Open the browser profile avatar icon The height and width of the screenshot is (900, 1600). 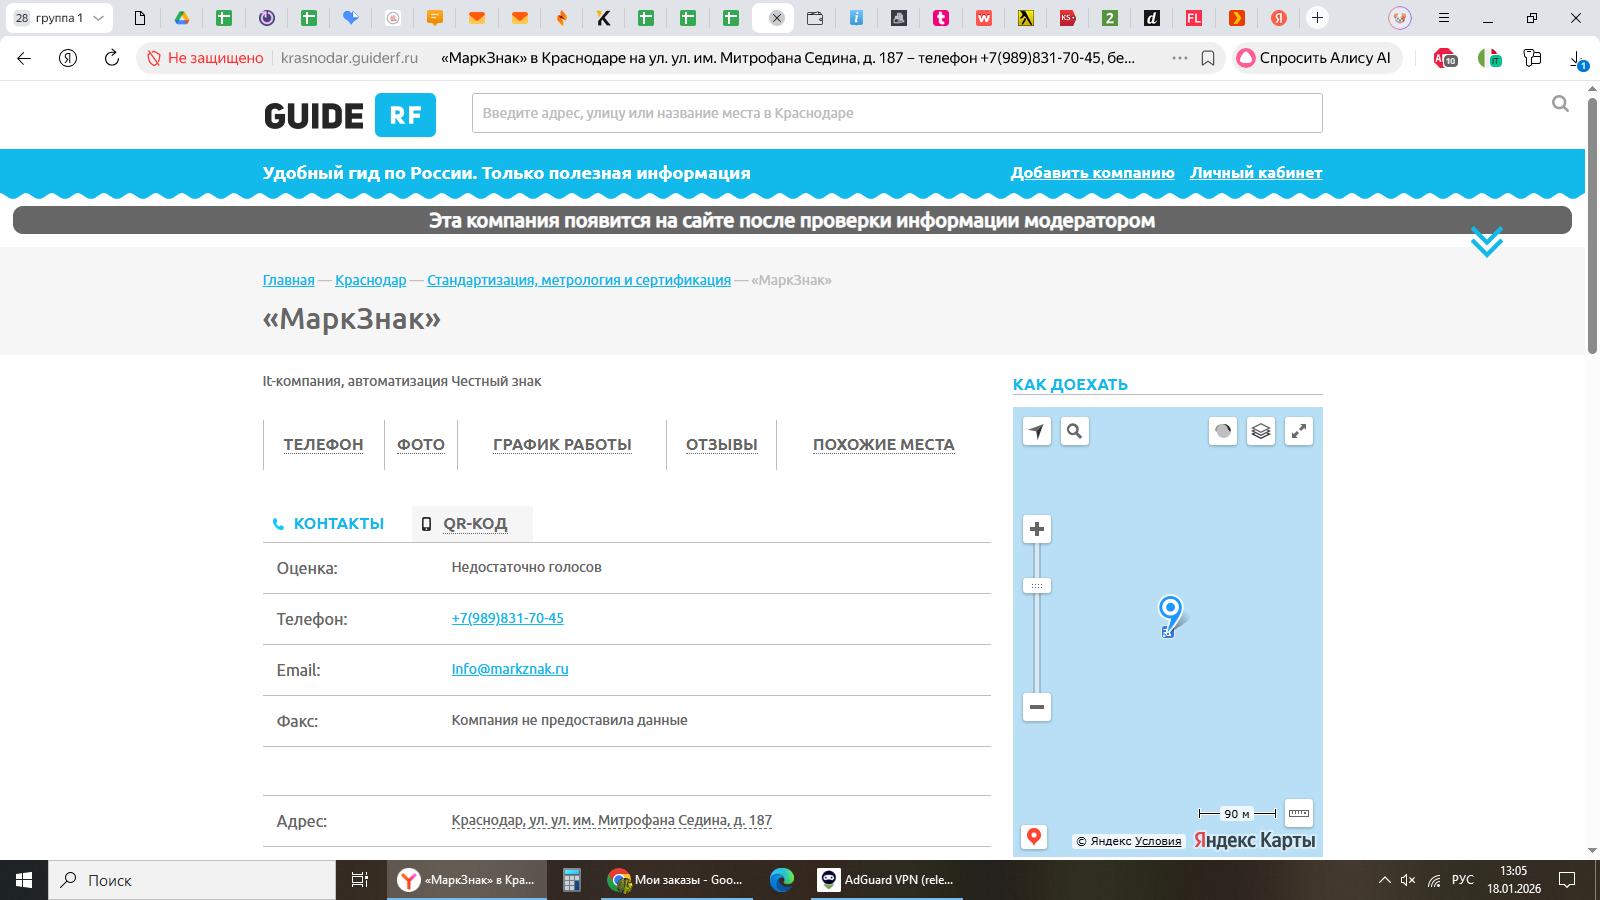point(1400,18)
